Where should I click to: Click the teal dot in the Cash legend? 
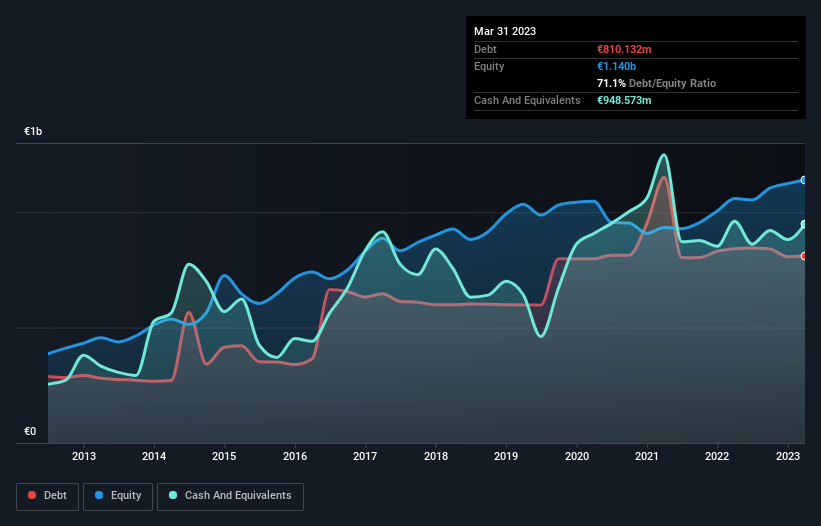pyautogui.click(x=173, y=495)
